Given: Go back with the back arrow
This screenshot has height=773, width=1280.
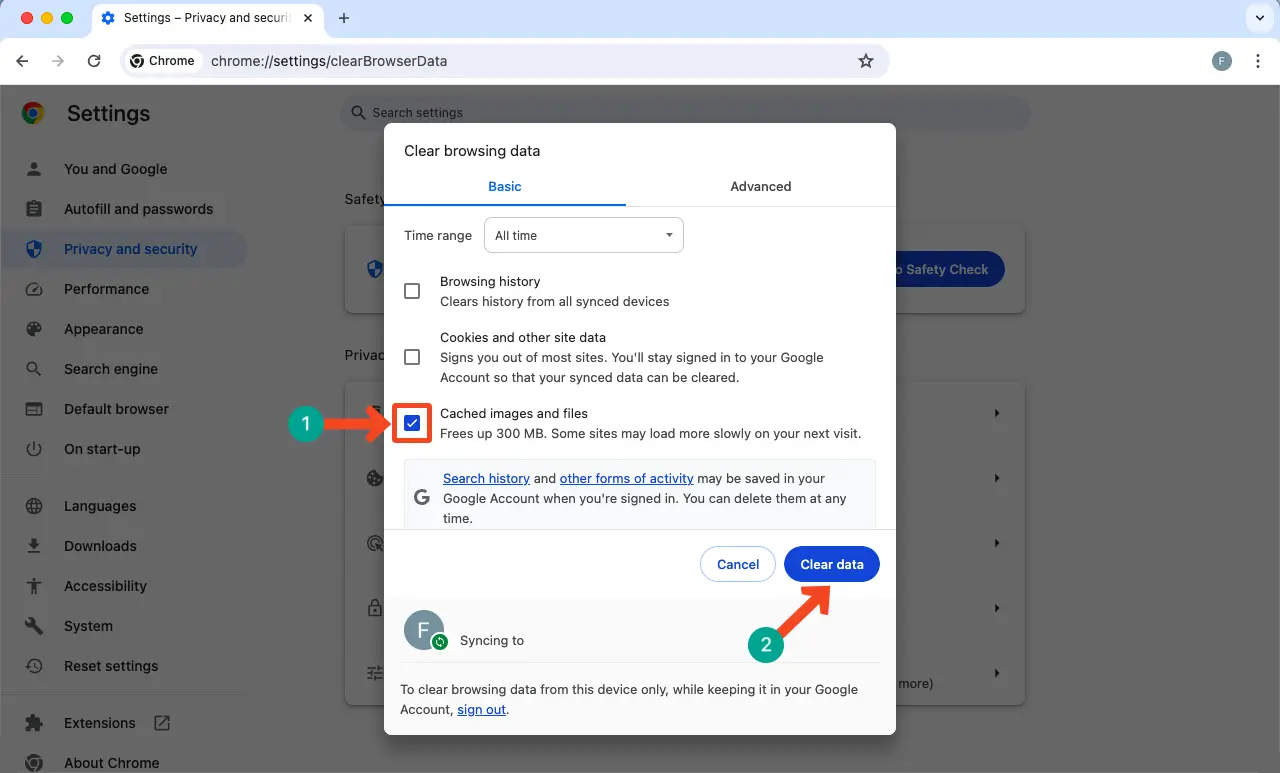Looking at the screenshot, I should click(23, 61).
